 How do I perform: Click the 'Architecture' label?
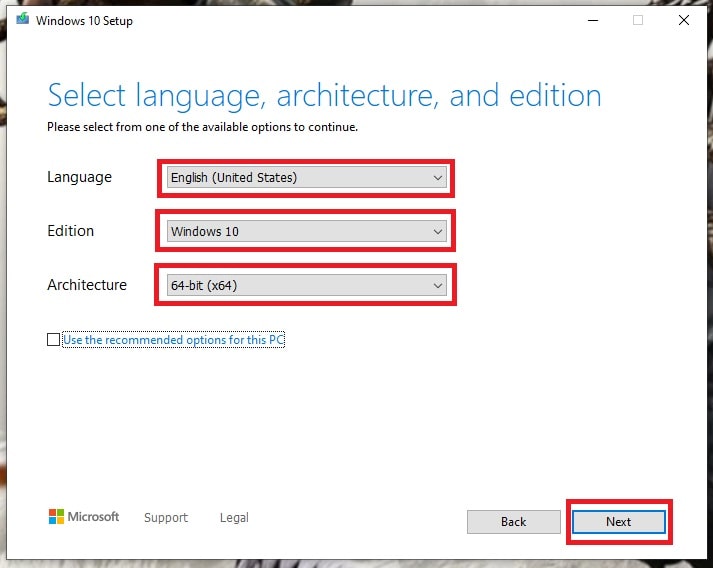click(x=87, y=285)
